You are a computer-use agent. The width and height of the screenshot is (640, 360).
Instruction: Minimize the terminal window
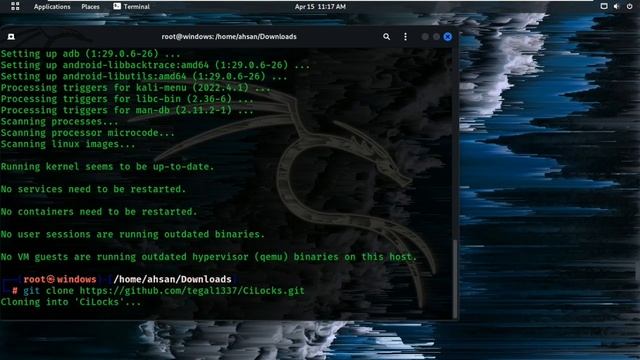coord(425,37)
